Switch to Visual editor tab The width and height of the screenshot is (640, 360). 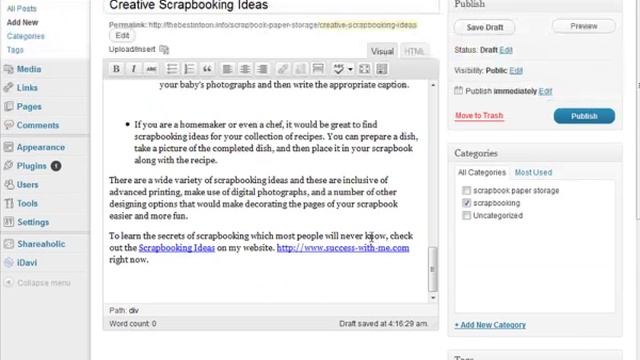[x=382, y=51]
